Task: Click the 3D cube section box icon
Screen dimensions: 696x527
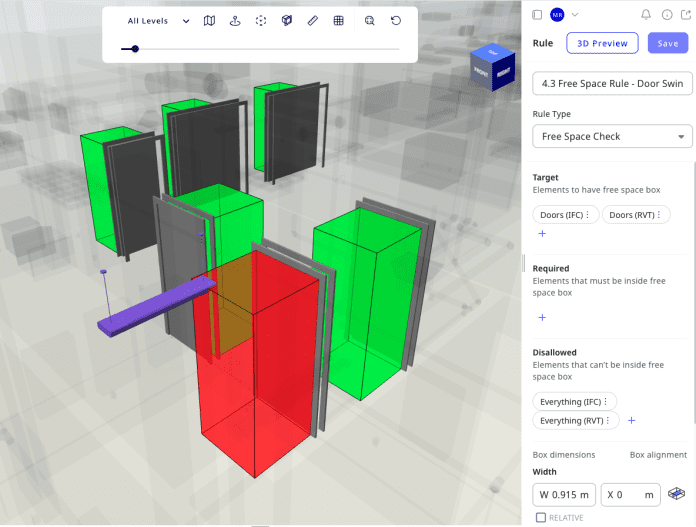Action: pyautogui.click(x=287, y=20)
